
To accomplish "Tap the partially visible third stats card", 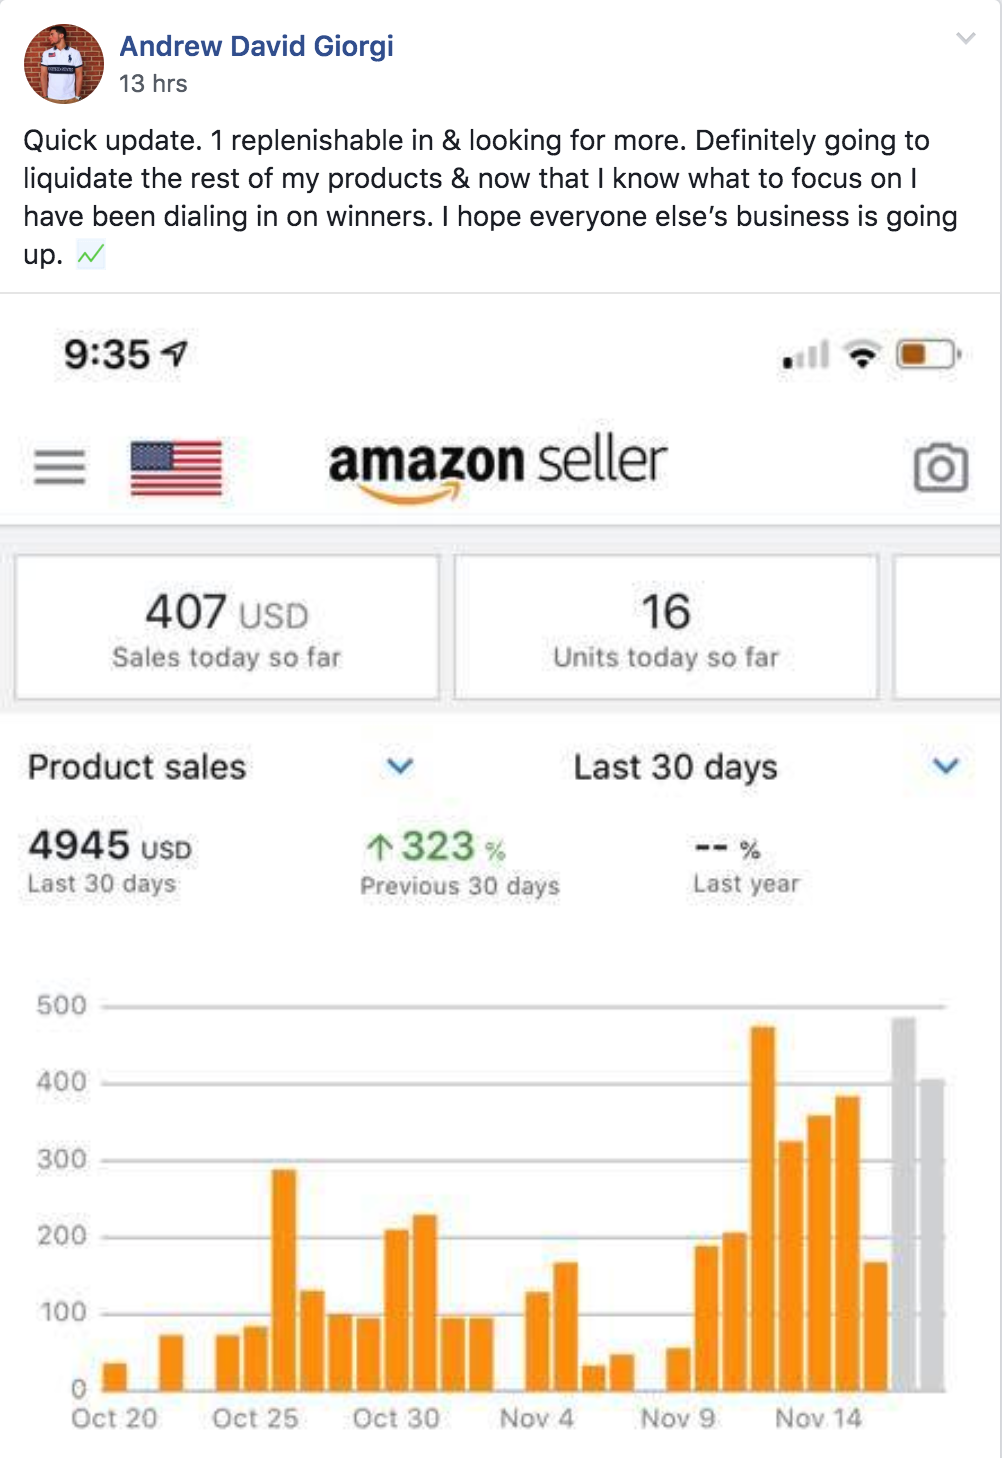I will tap(947, 627).
